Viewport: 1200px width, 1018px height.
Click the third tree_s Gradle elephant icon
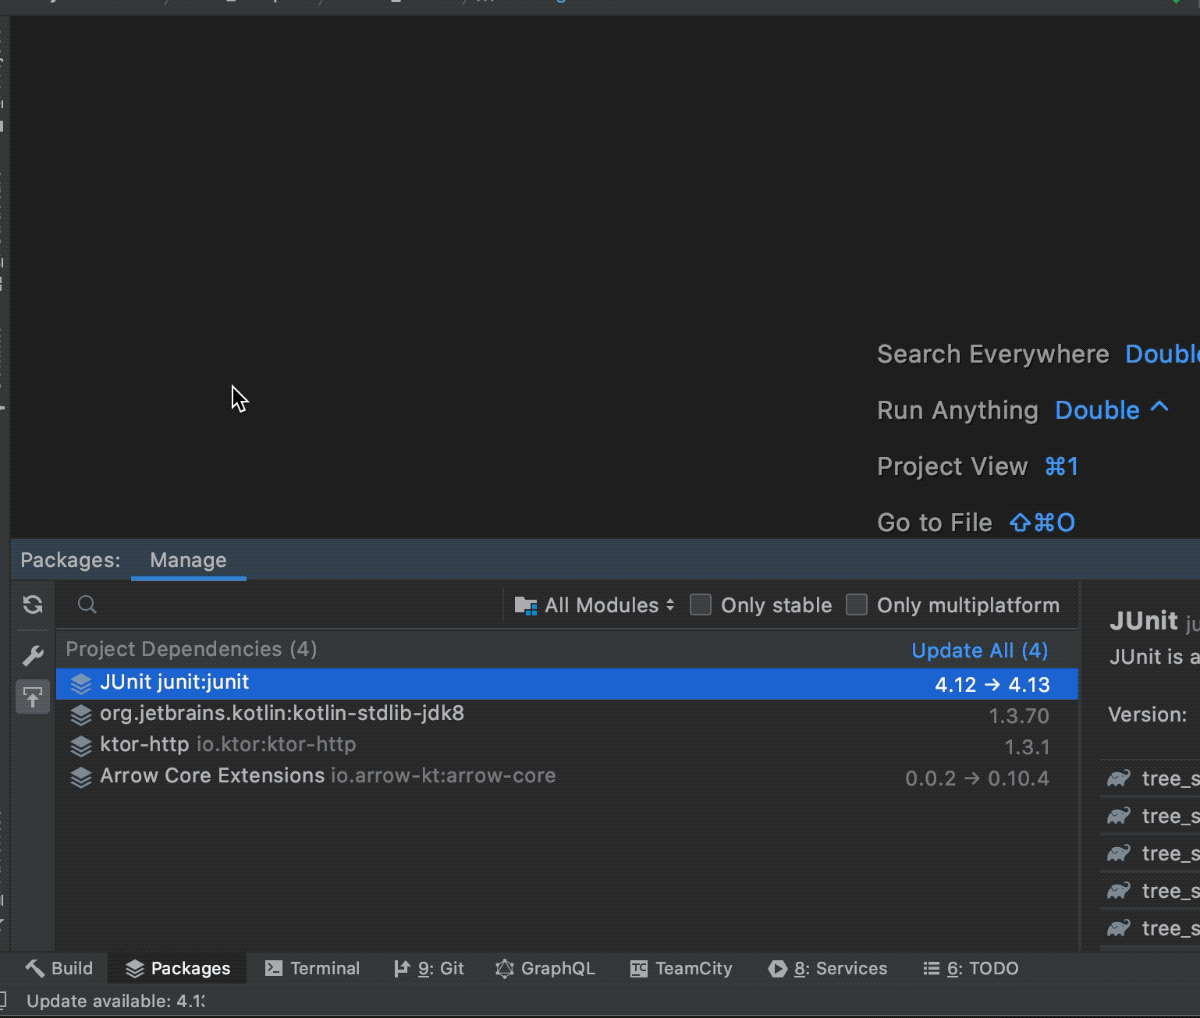point(1119,854)
